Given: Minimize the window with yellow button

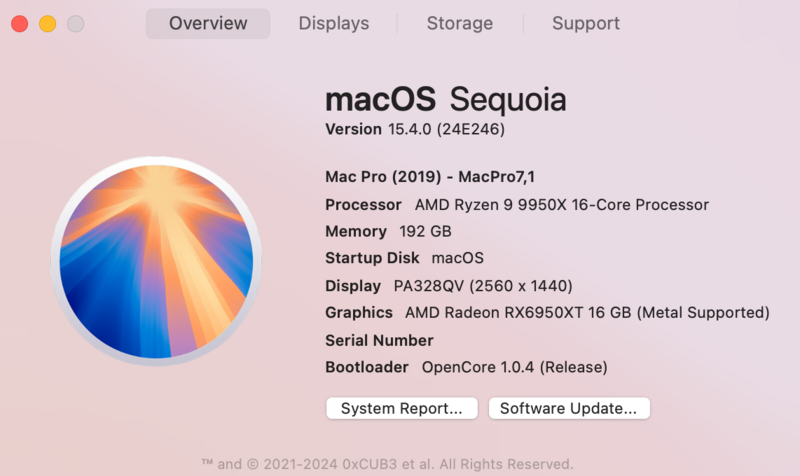Looking at the screenshot, I should 47,24.
